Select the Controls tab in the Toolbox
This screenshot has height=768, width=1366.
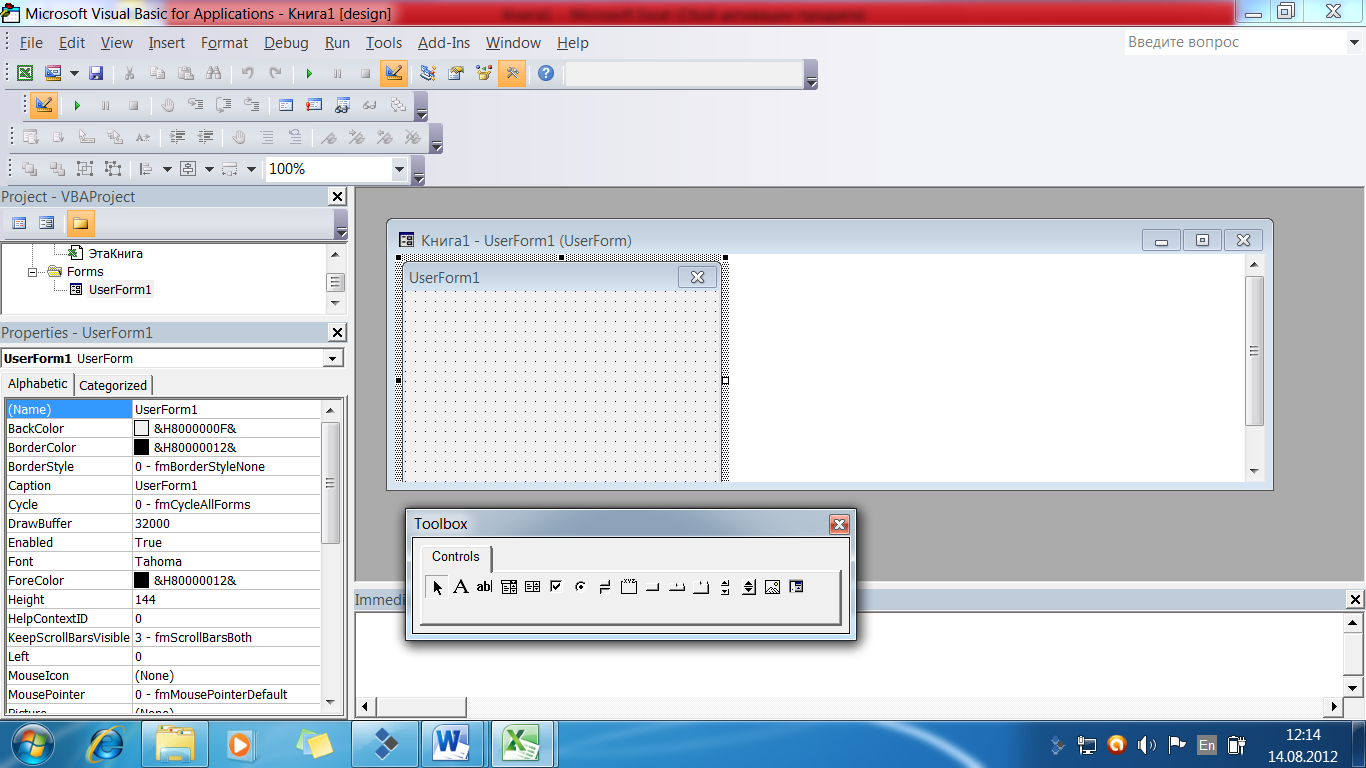point(456,557)
